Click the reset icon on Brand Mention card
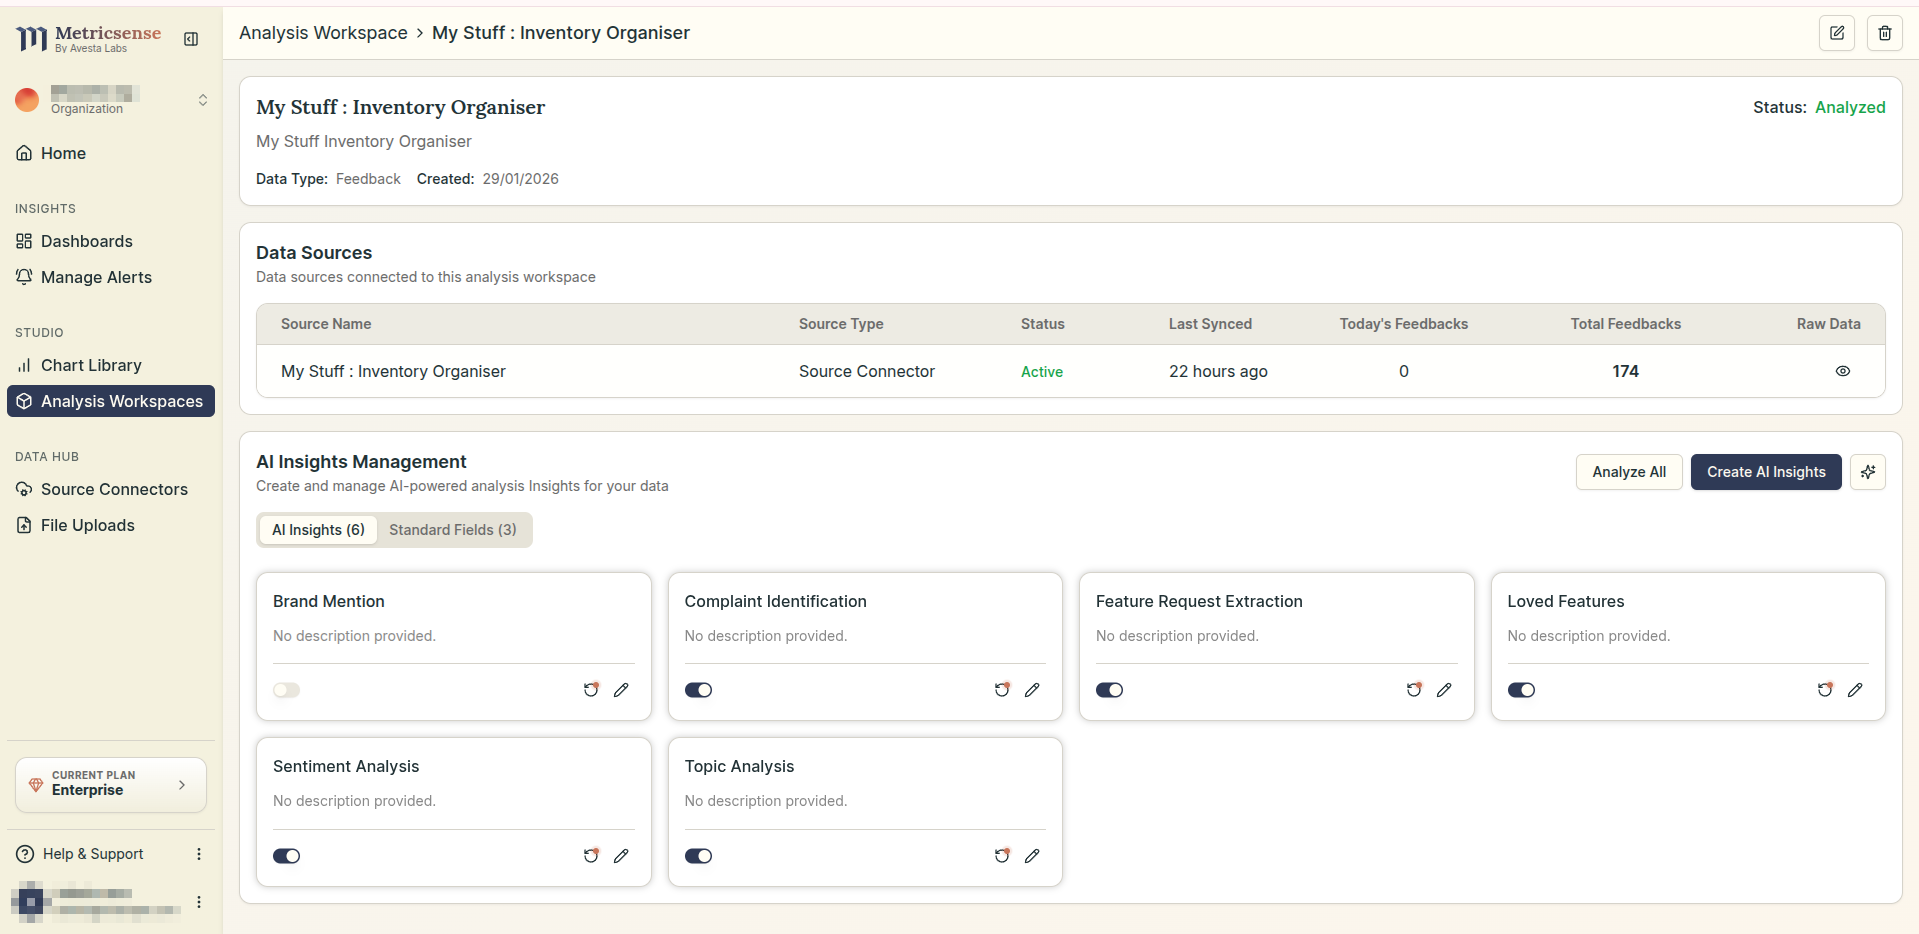Viewport: 1919px width, 934px height. point(591,689)
